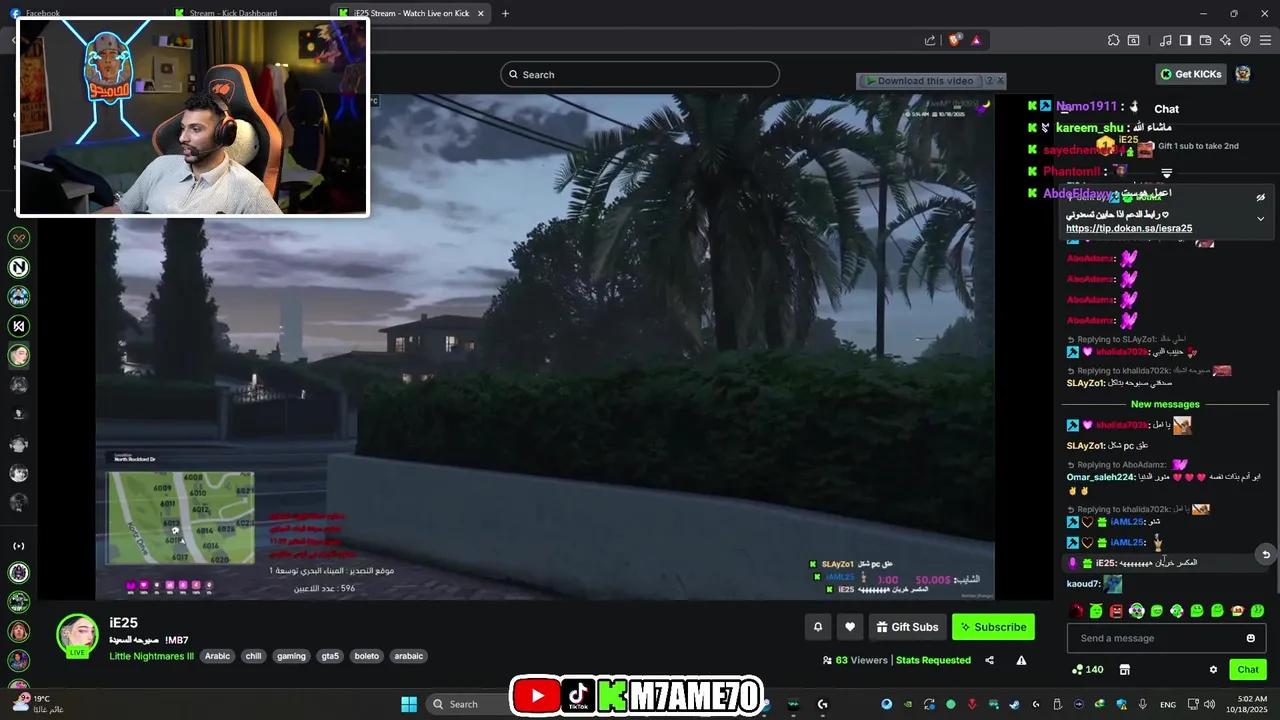Click the green Subscribe button
The width and height of the screenshot is (1280, 720).
pyautogui.click(x=993, y=627)
